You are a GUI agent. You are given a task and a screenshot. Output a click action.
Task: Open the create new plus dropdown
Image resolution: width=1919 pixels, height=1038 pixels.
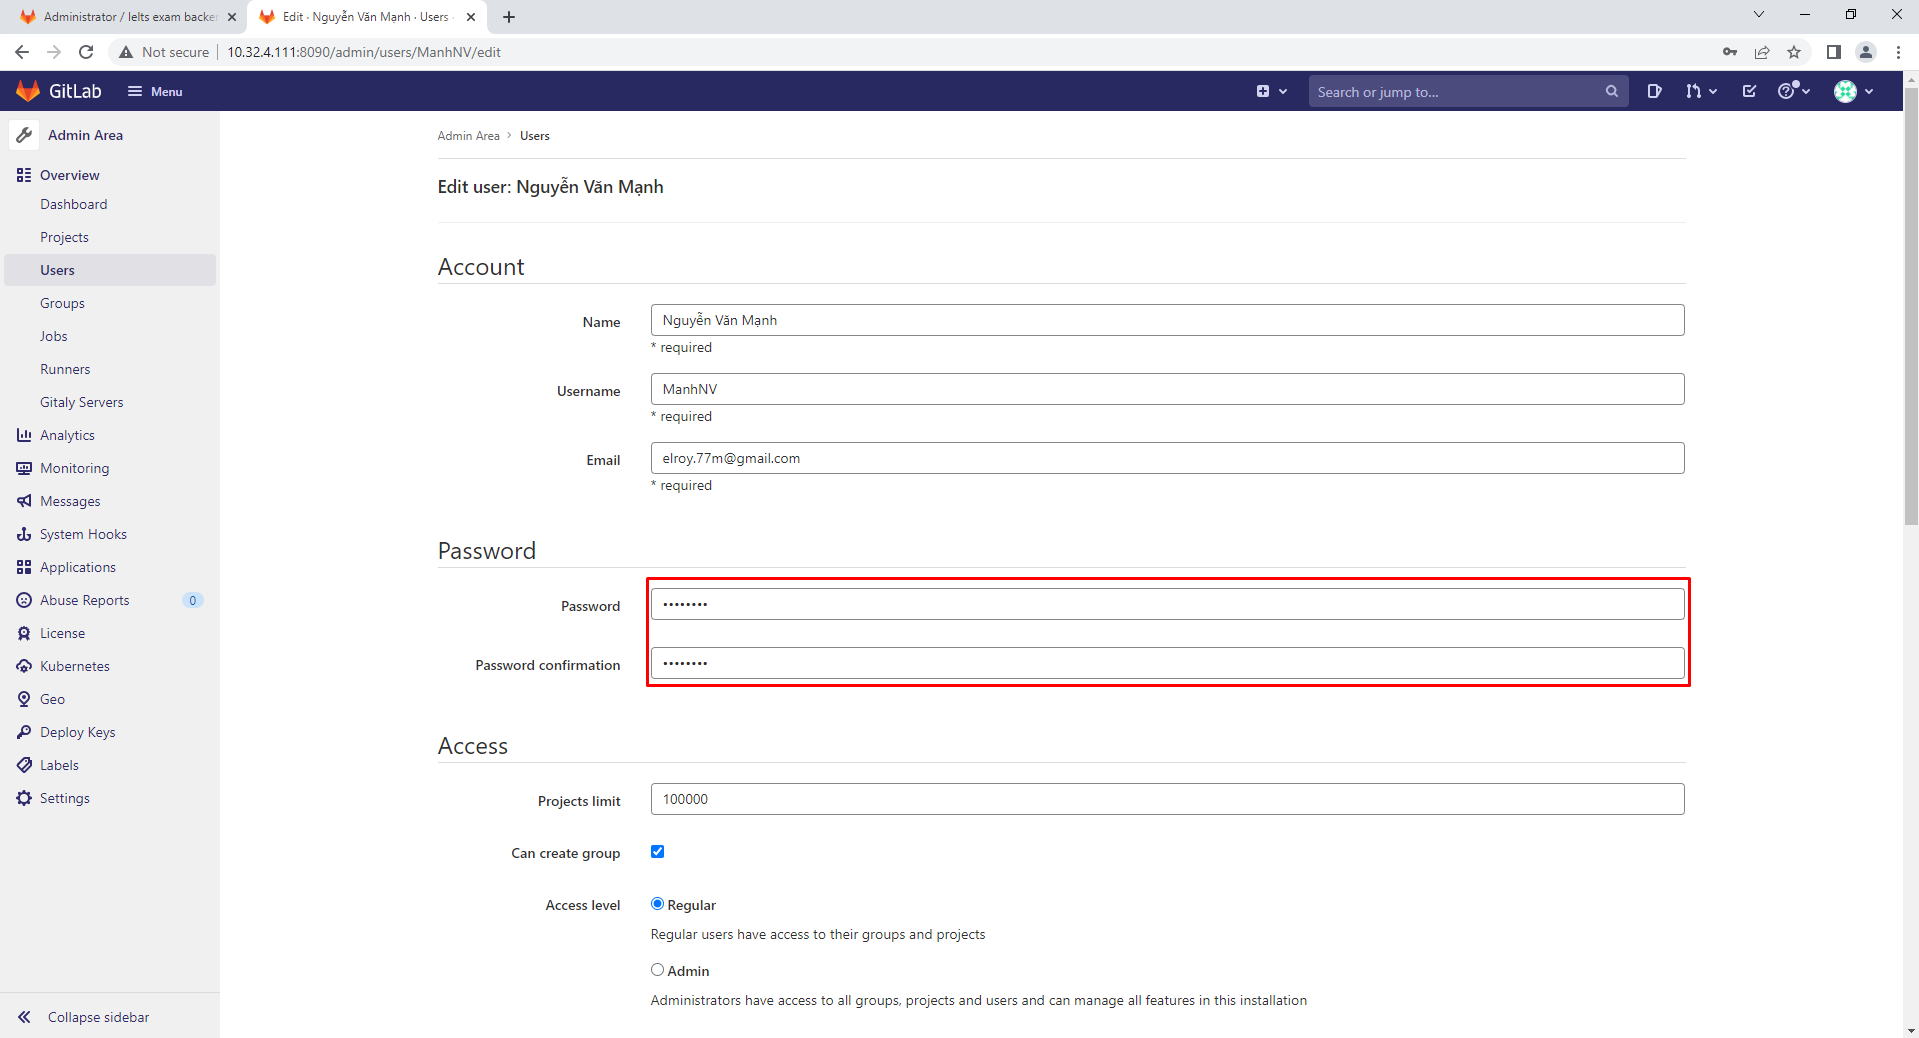1271,91
